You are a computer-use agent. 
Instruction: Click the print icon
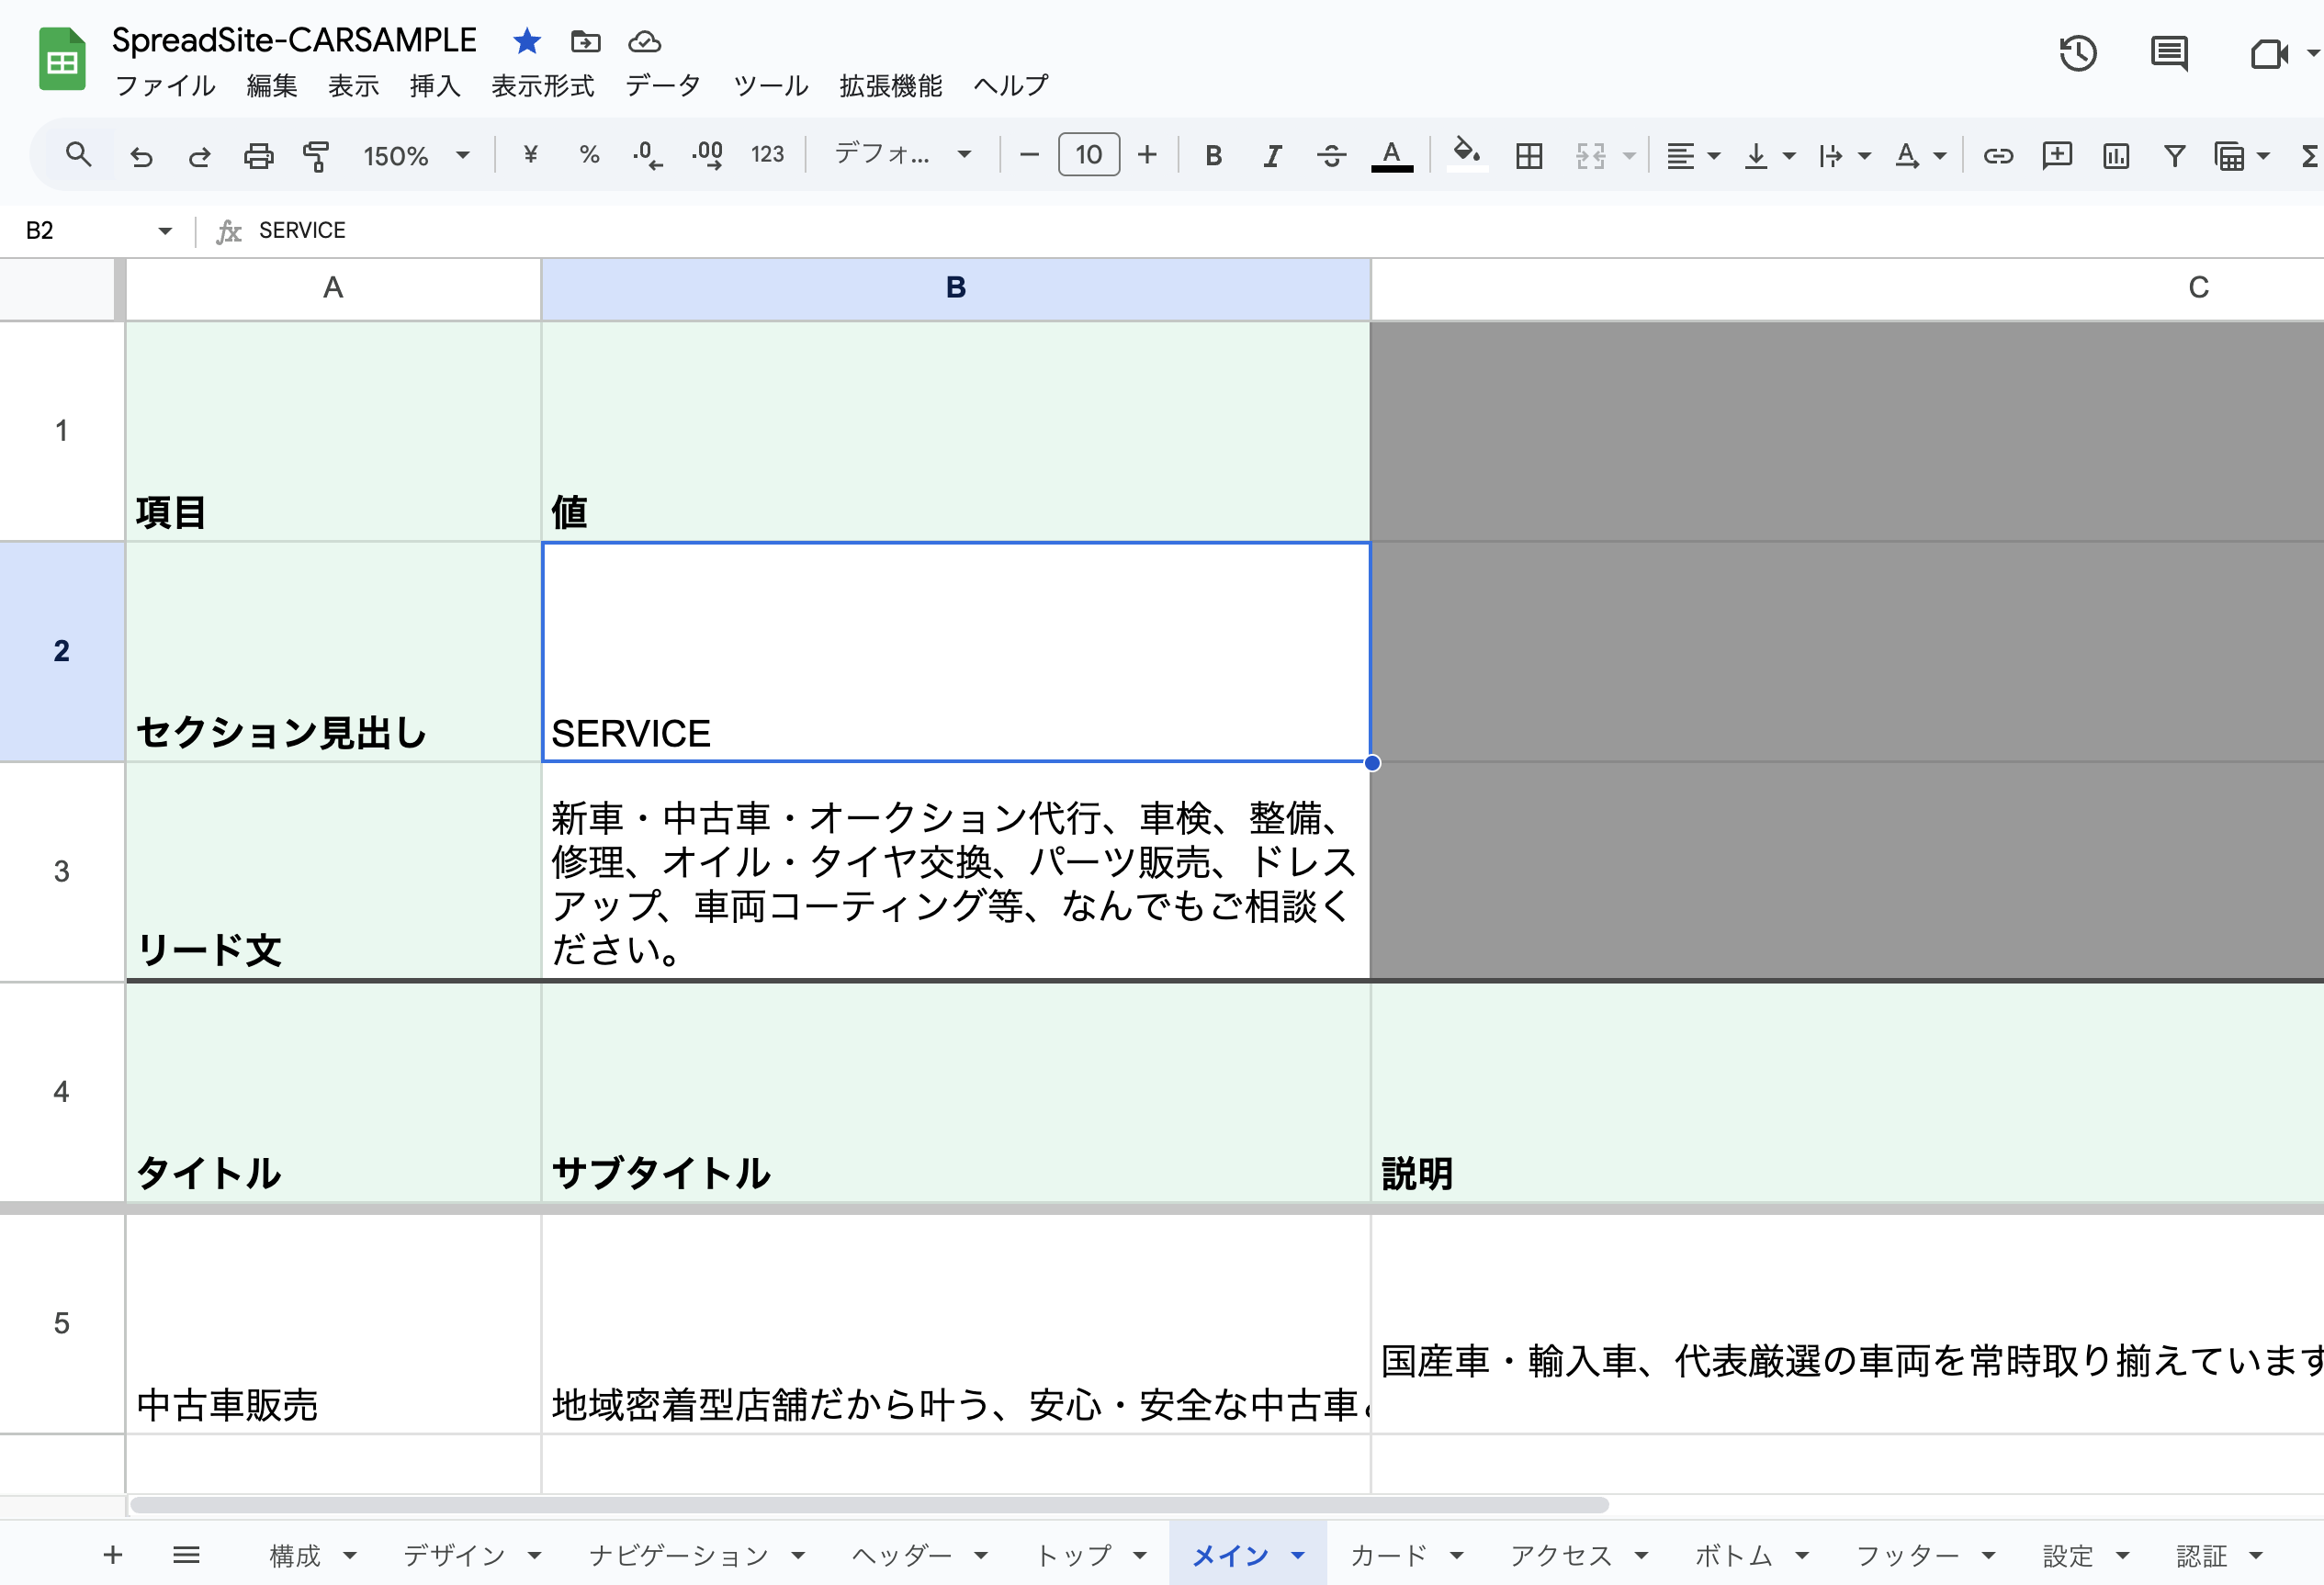pos(258,156)
